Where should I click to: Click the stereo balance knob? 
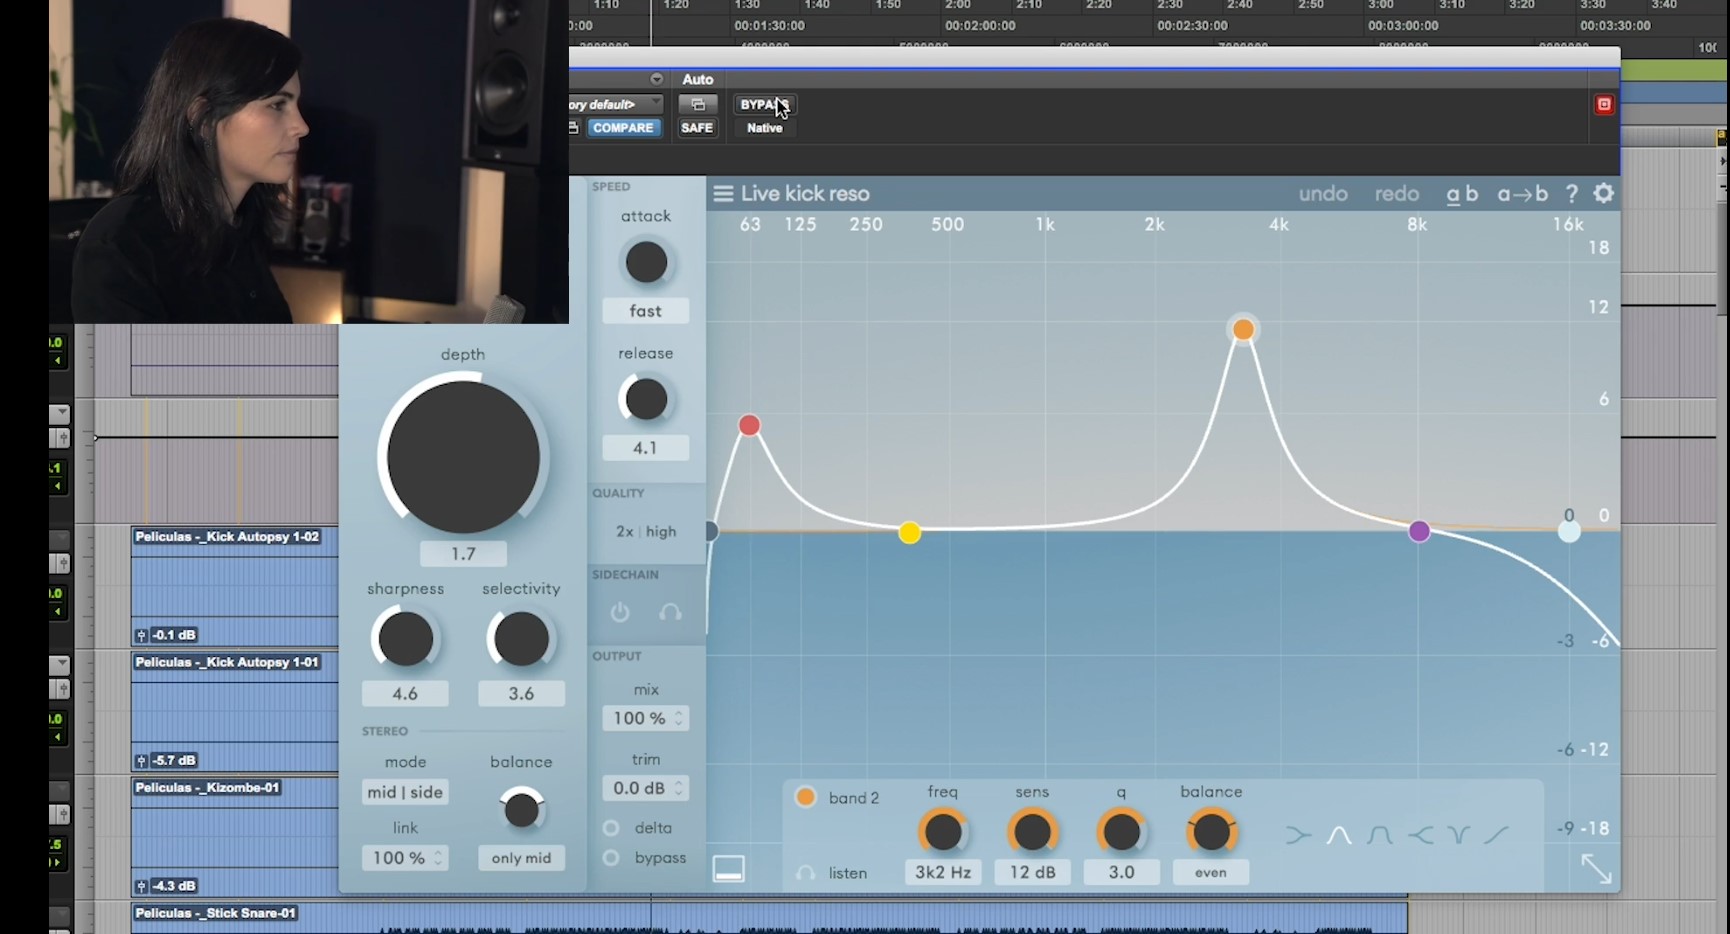pyautogui.click(x=521, y=810)
